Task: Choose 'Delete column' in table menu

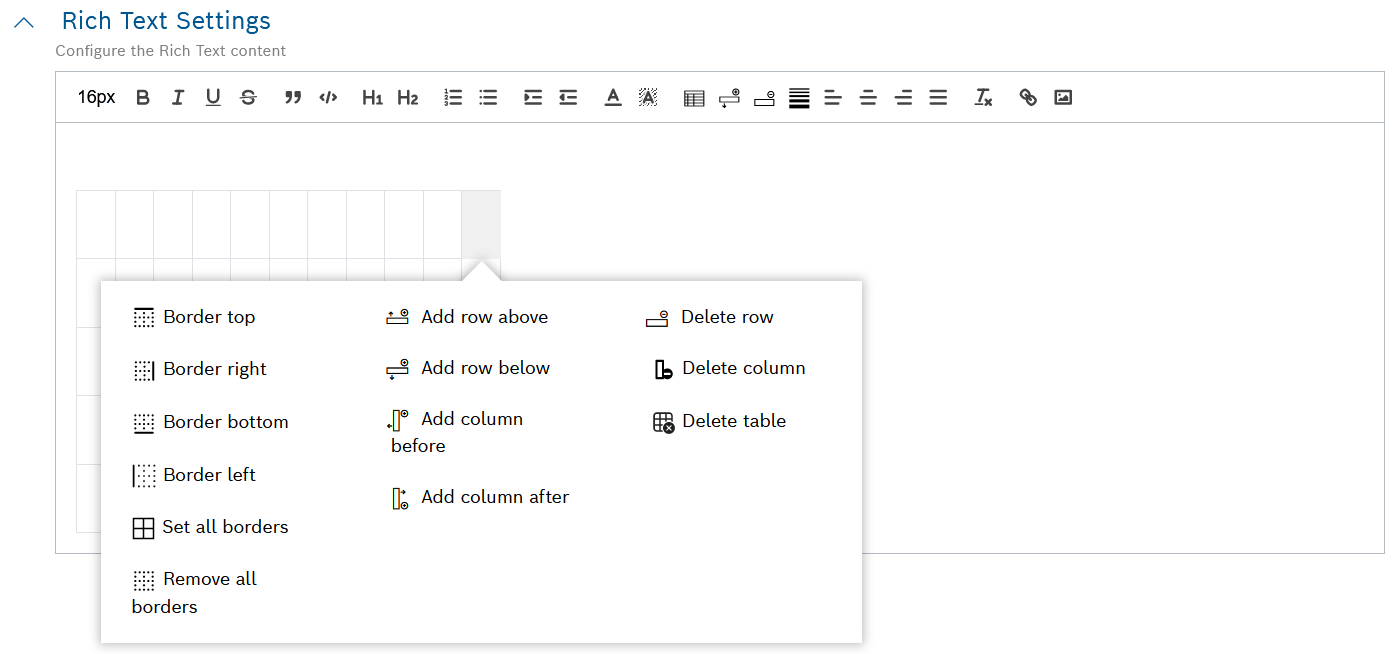Action: (x=743, y=368)
